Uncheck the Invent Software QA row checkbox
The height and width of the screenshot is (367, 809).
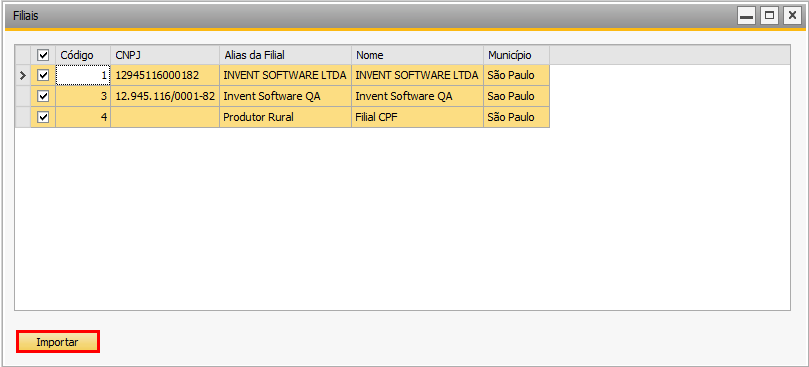click(x=43, y=96)
